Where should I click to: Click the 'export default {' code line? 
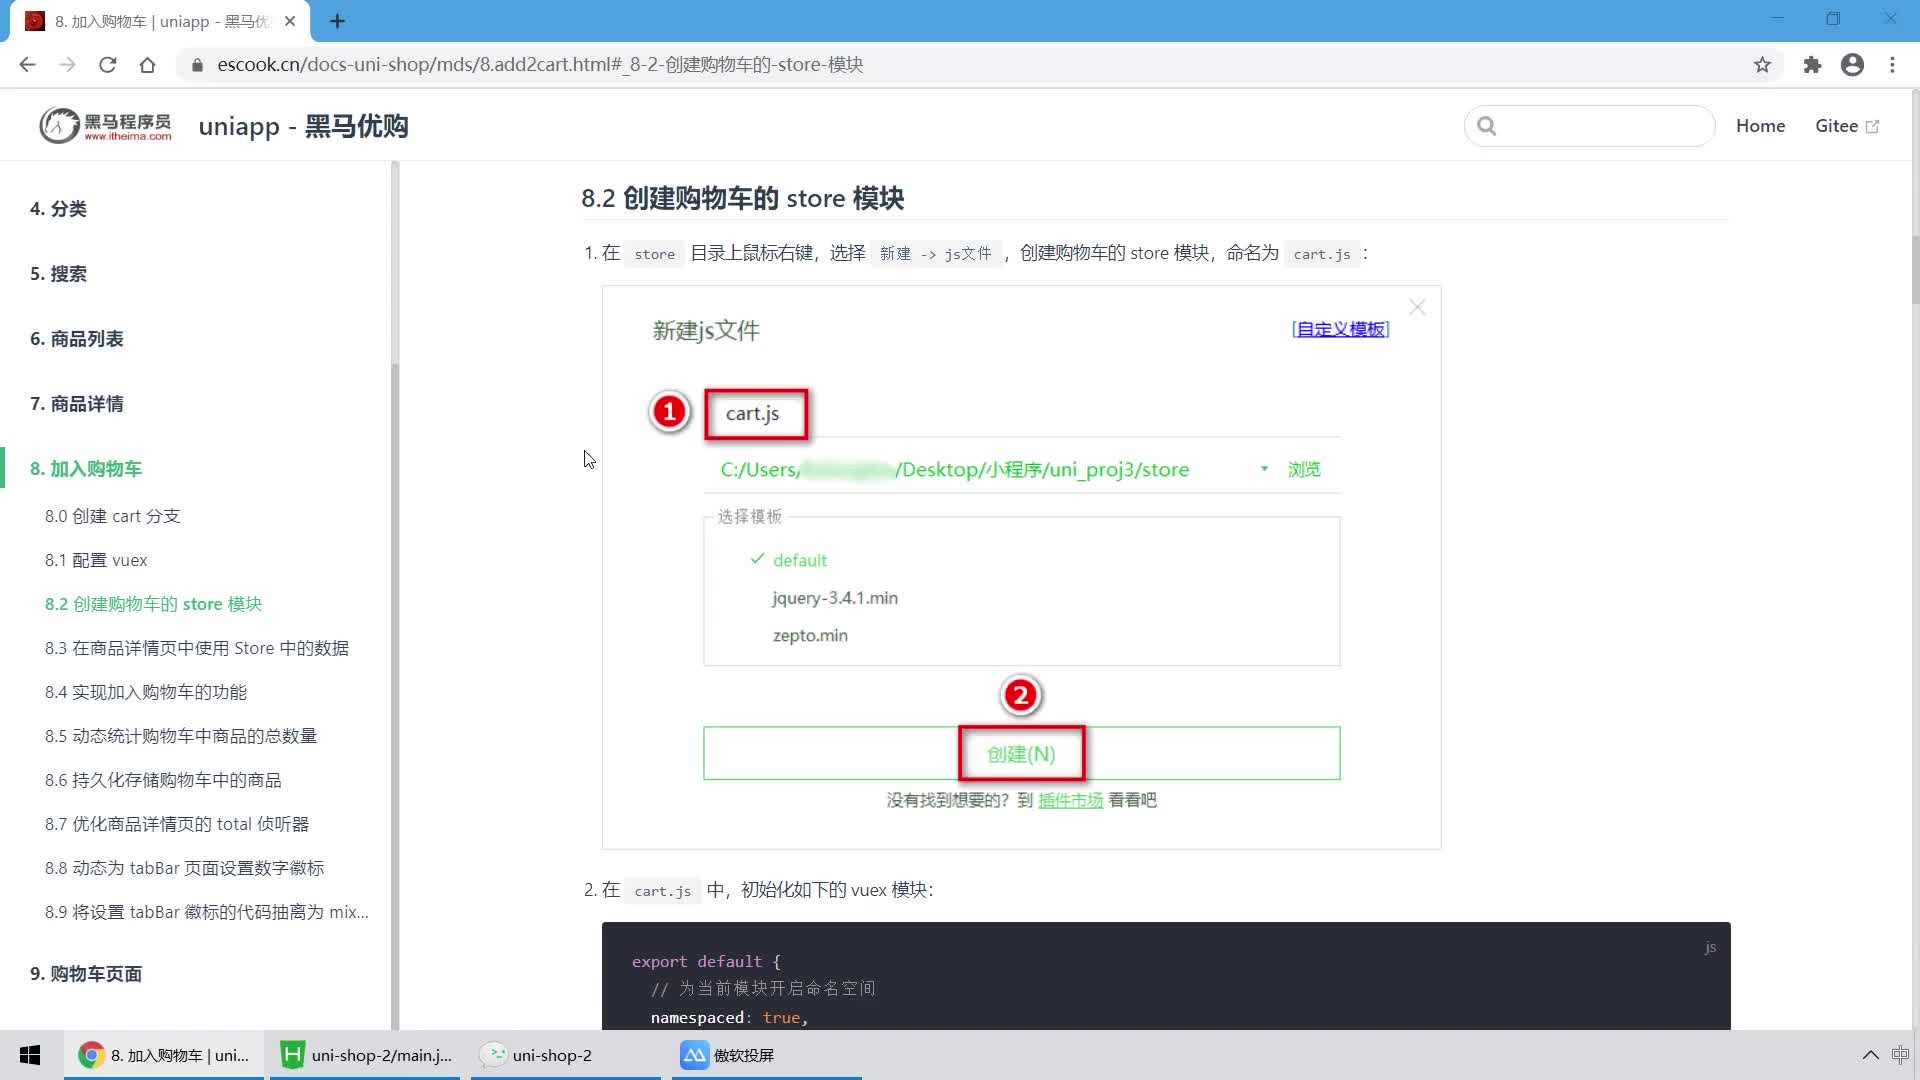[706, 961]
